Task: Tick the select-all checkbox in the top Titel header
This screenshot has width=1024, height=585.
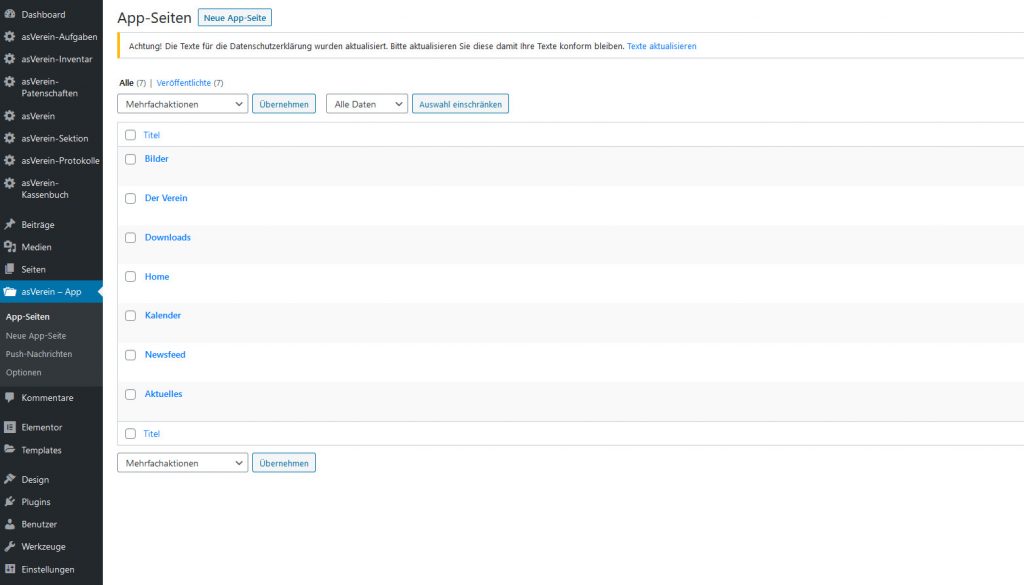Action: point(131,135)
